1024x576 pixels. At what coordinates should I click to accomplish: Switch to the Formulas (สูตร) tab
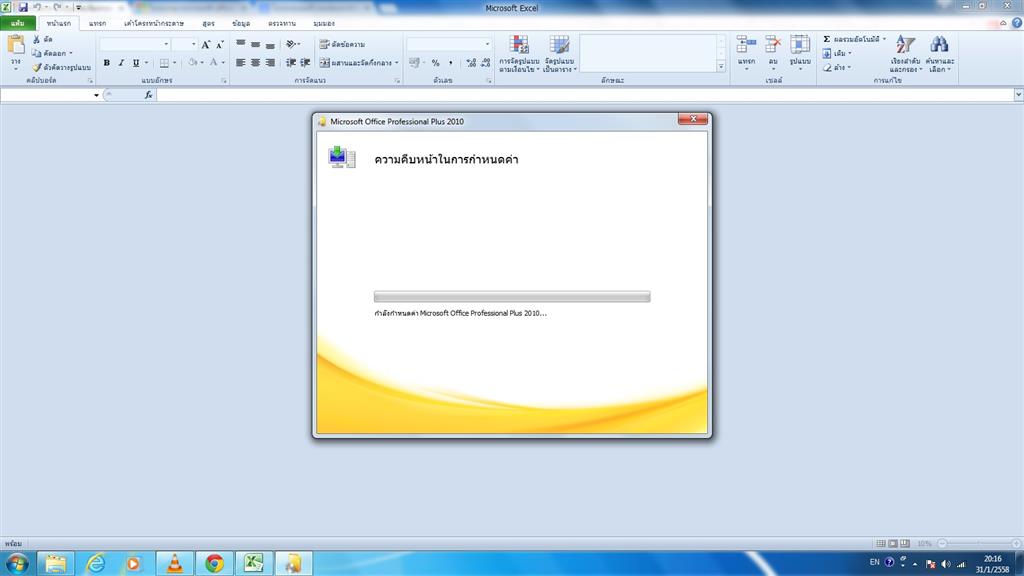(208, 23)
